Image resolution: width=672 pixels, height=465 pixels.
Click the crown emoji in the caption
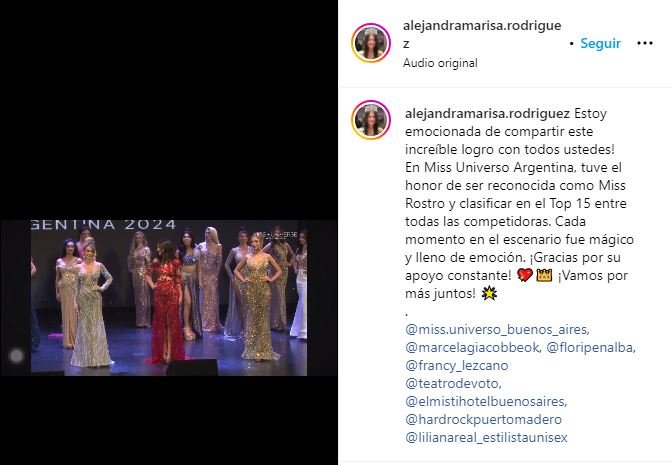(x=544, y=275)
